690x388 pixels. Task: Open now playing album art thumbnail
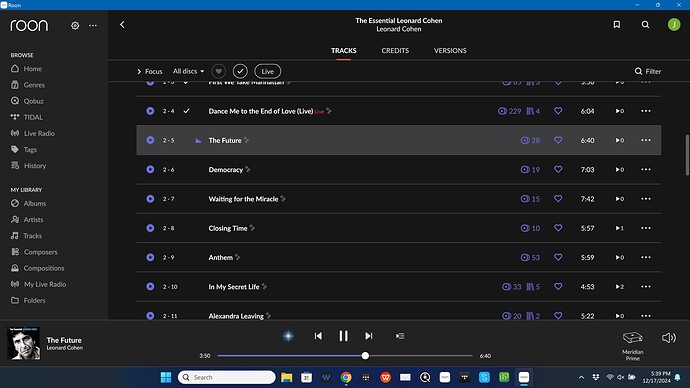[23, 343]
